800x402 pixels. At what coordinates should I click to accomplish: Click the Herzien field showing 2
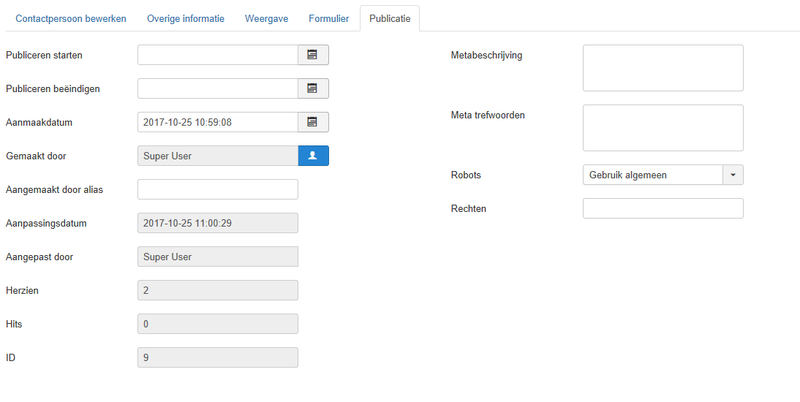218,291
